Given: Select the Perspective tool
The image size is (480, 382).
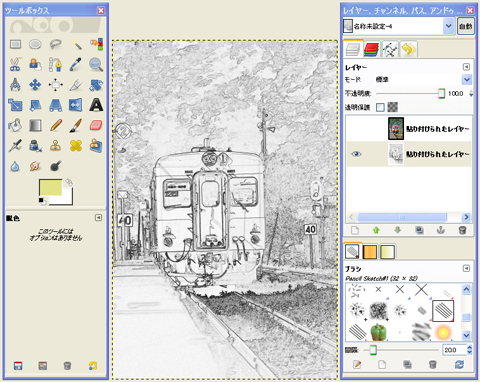Looking at the screenshot, I should pos(56,105).
